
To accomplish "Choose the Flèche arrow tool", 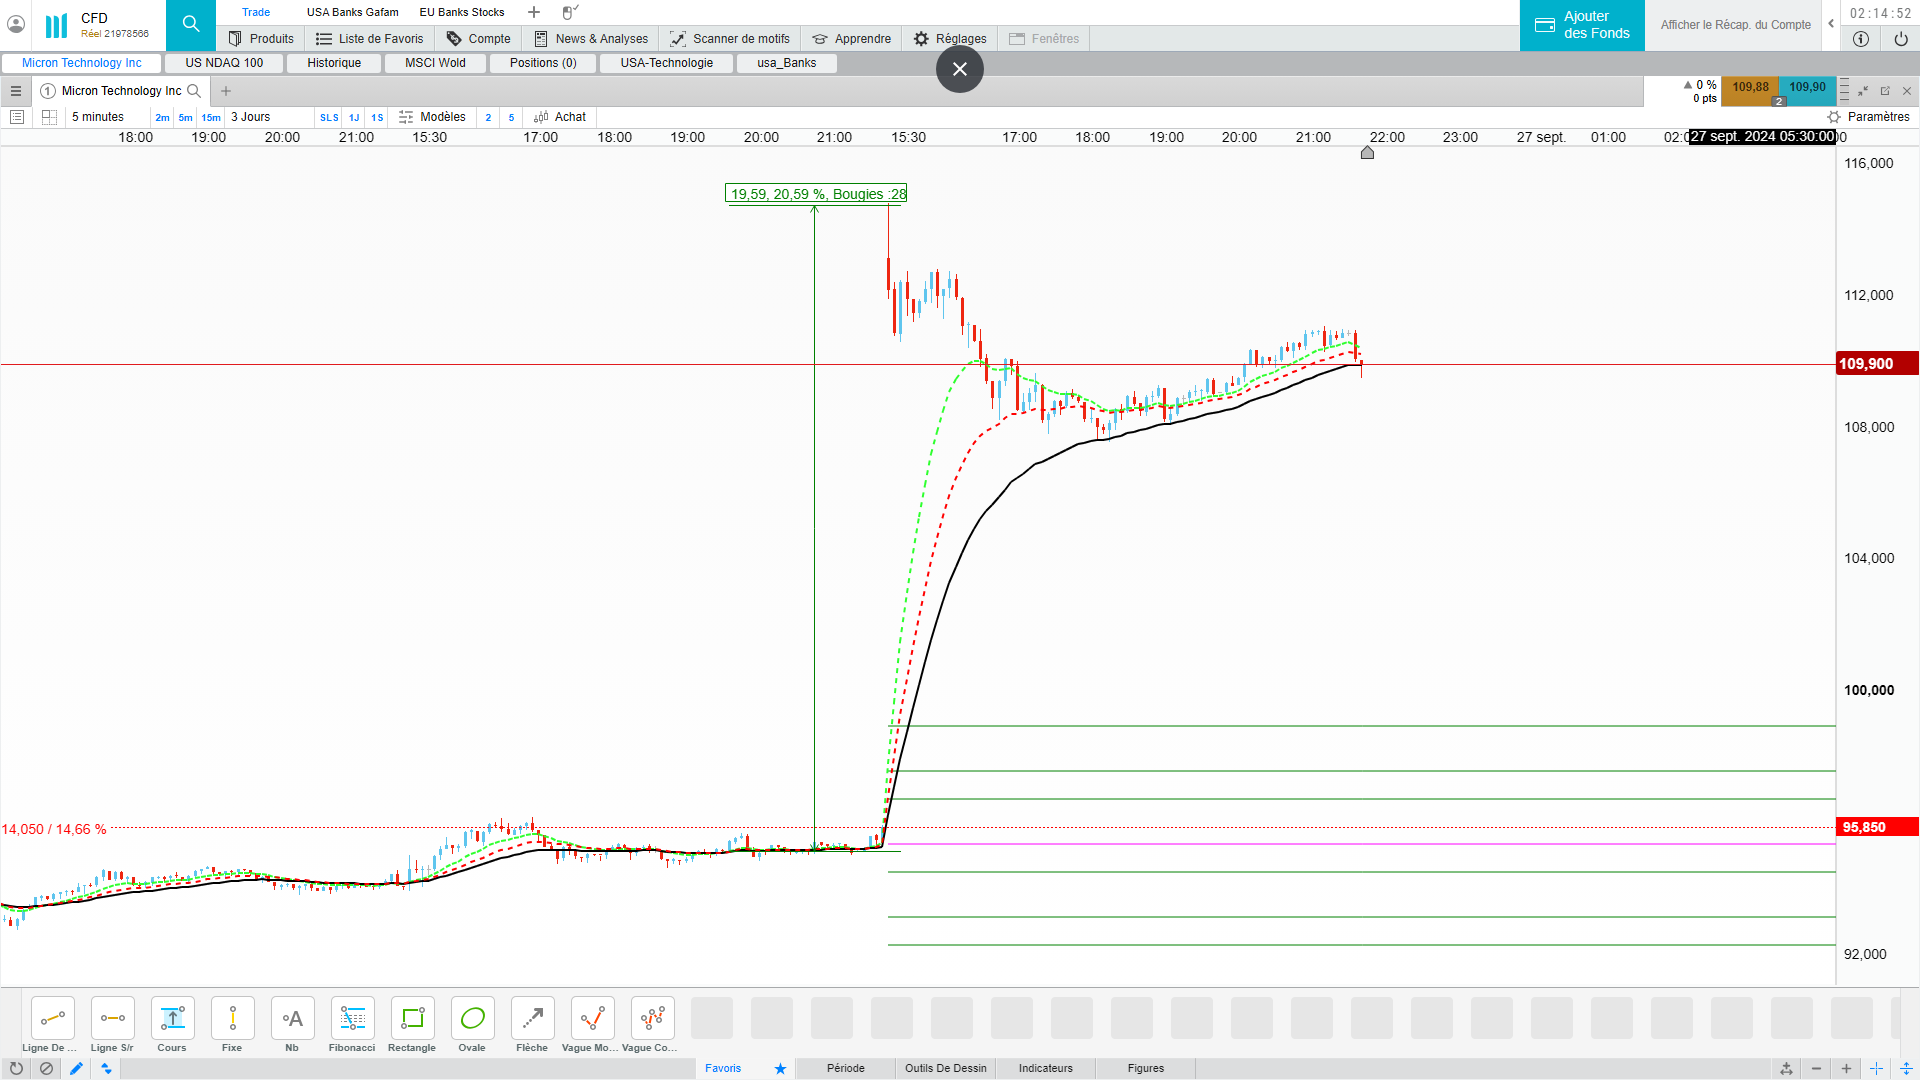I will (x=532, y=1019).
